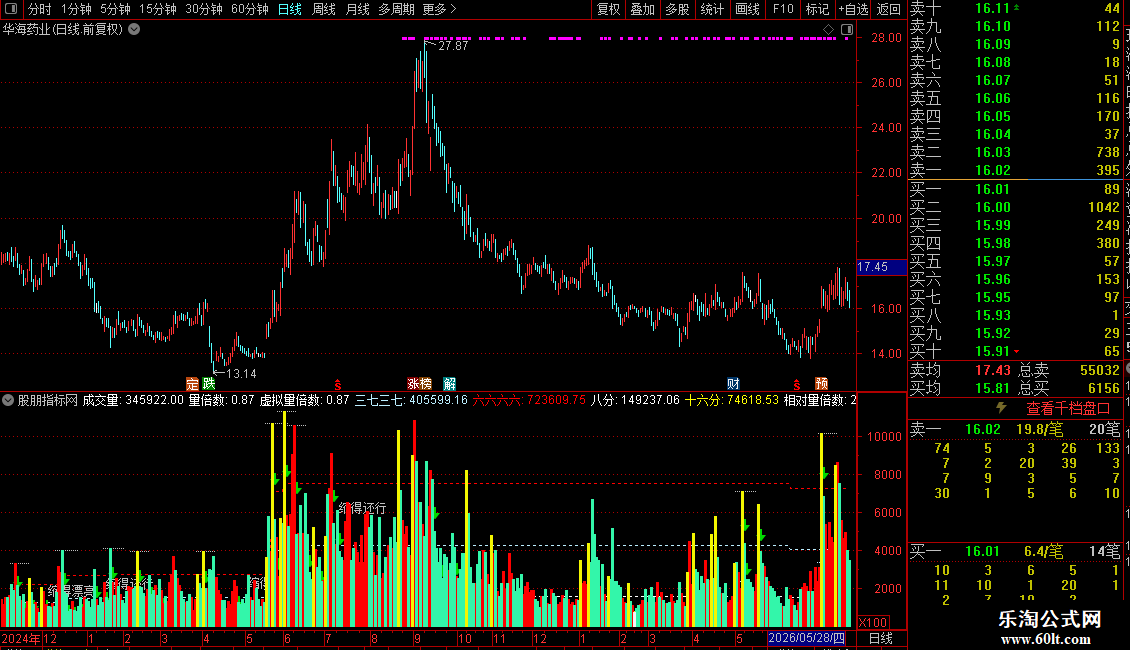Image resolution: width=1130 pixels, height=650 pixels.
Task: Click red down arrow beside 买十
Action: (1016, 352)
